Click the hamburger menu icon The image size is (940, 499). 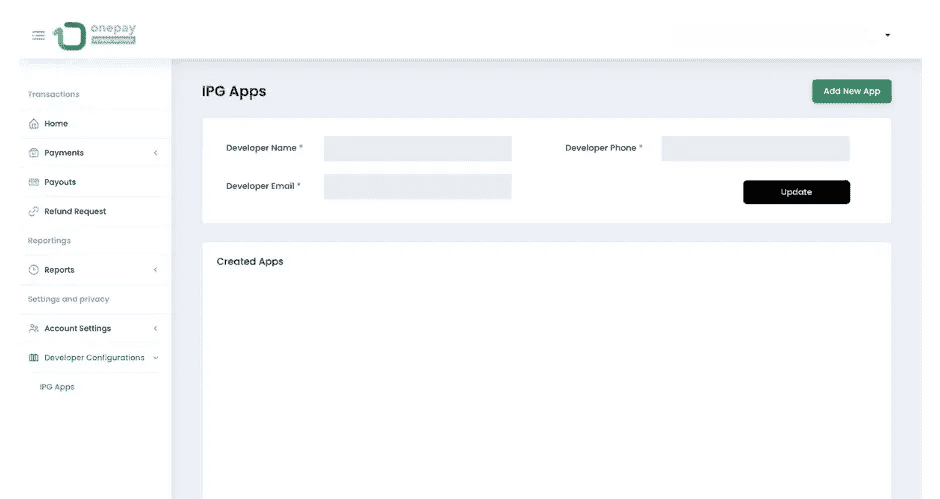coord(38,35)
